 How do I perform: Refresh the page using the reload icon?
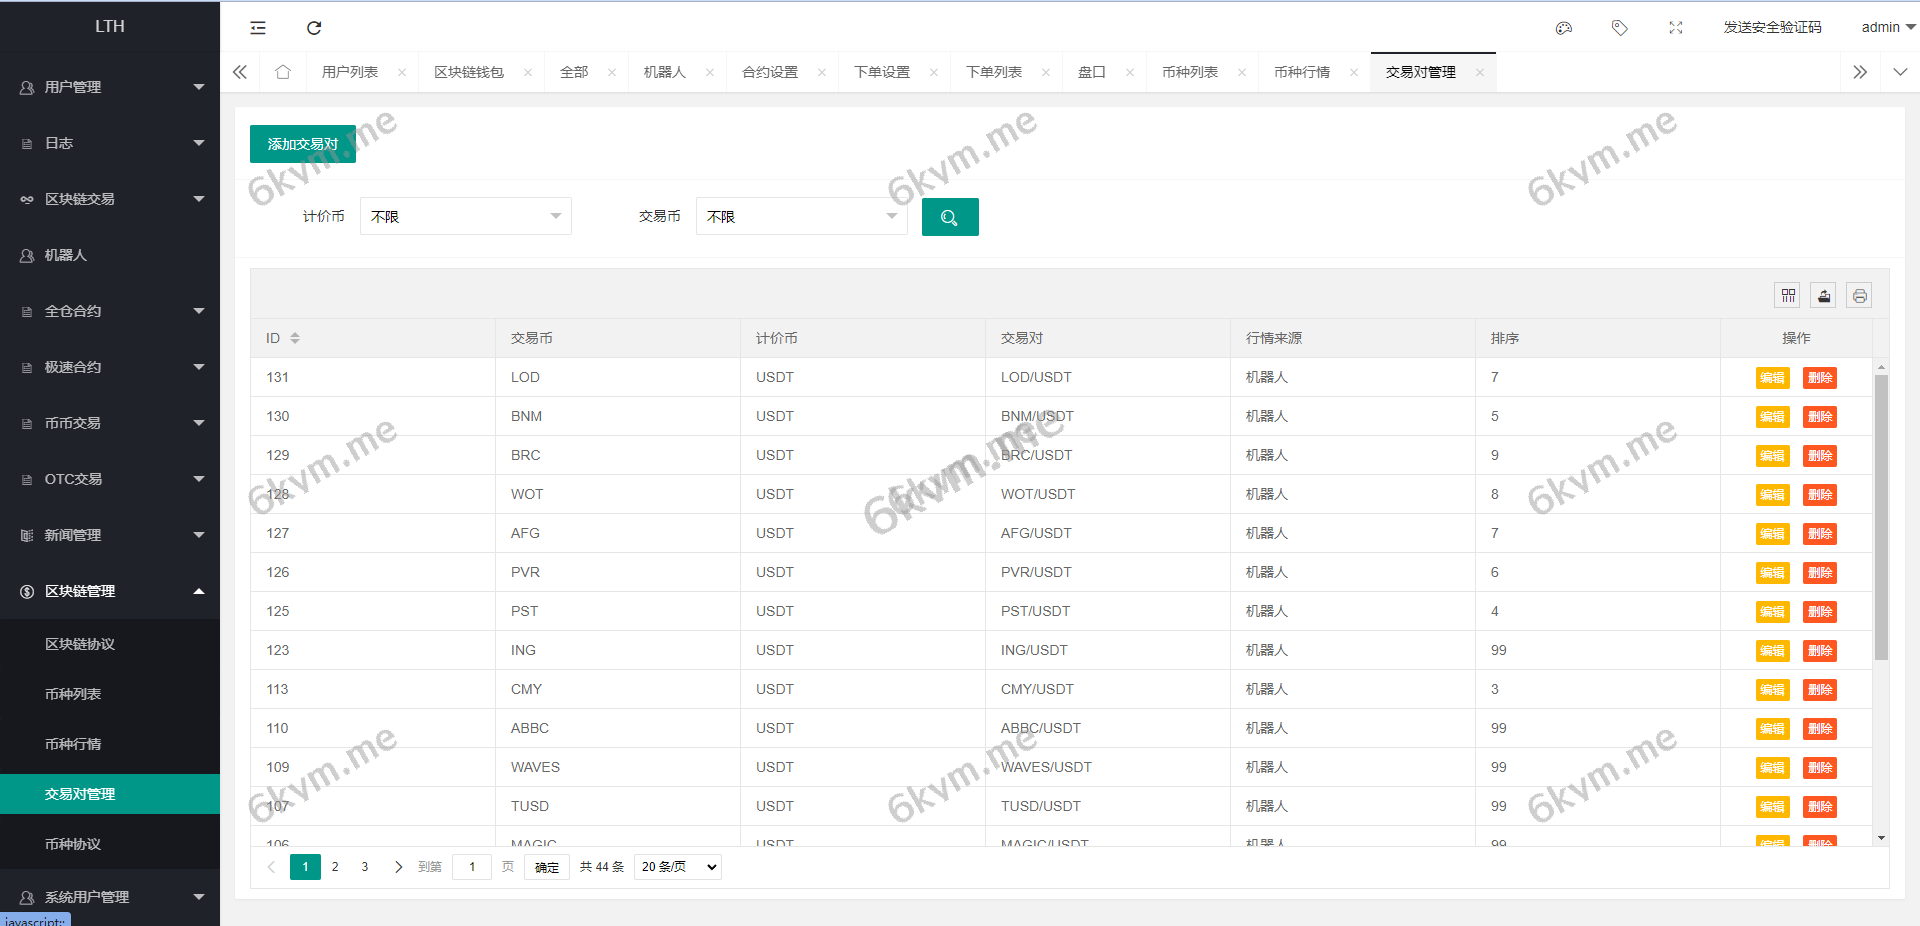coord(314,28)
